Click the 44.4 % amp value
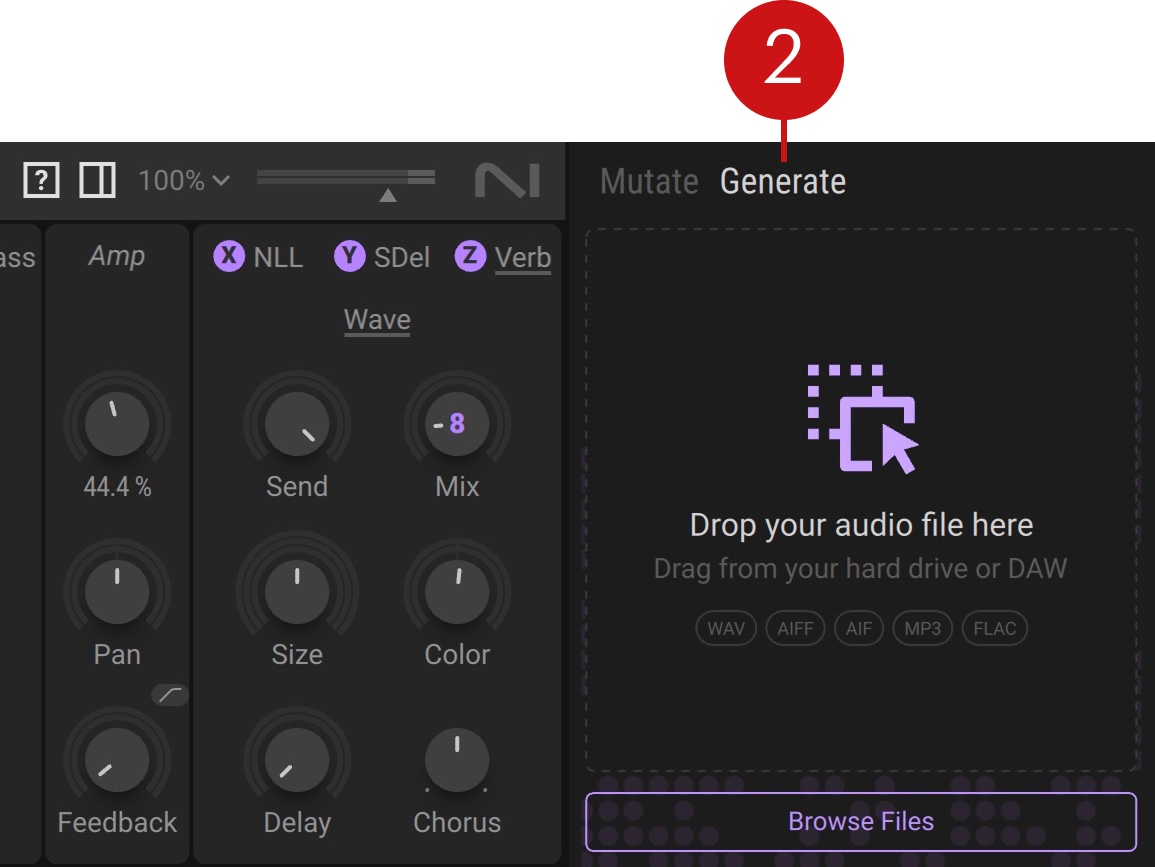The height and width of the screenshot is (867, 1155). pyautogui.click(x=117, y=487)
